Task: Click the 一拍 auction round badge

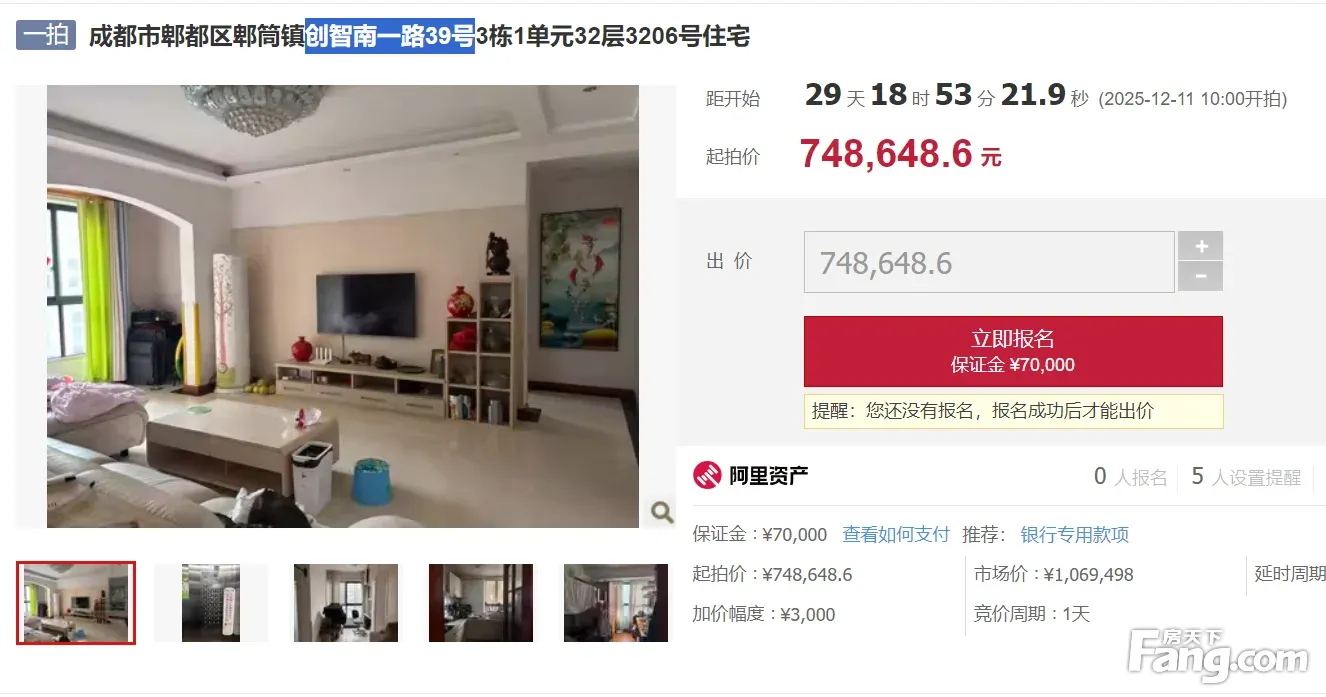Action: pyautogui.click(x=46, y=35)
